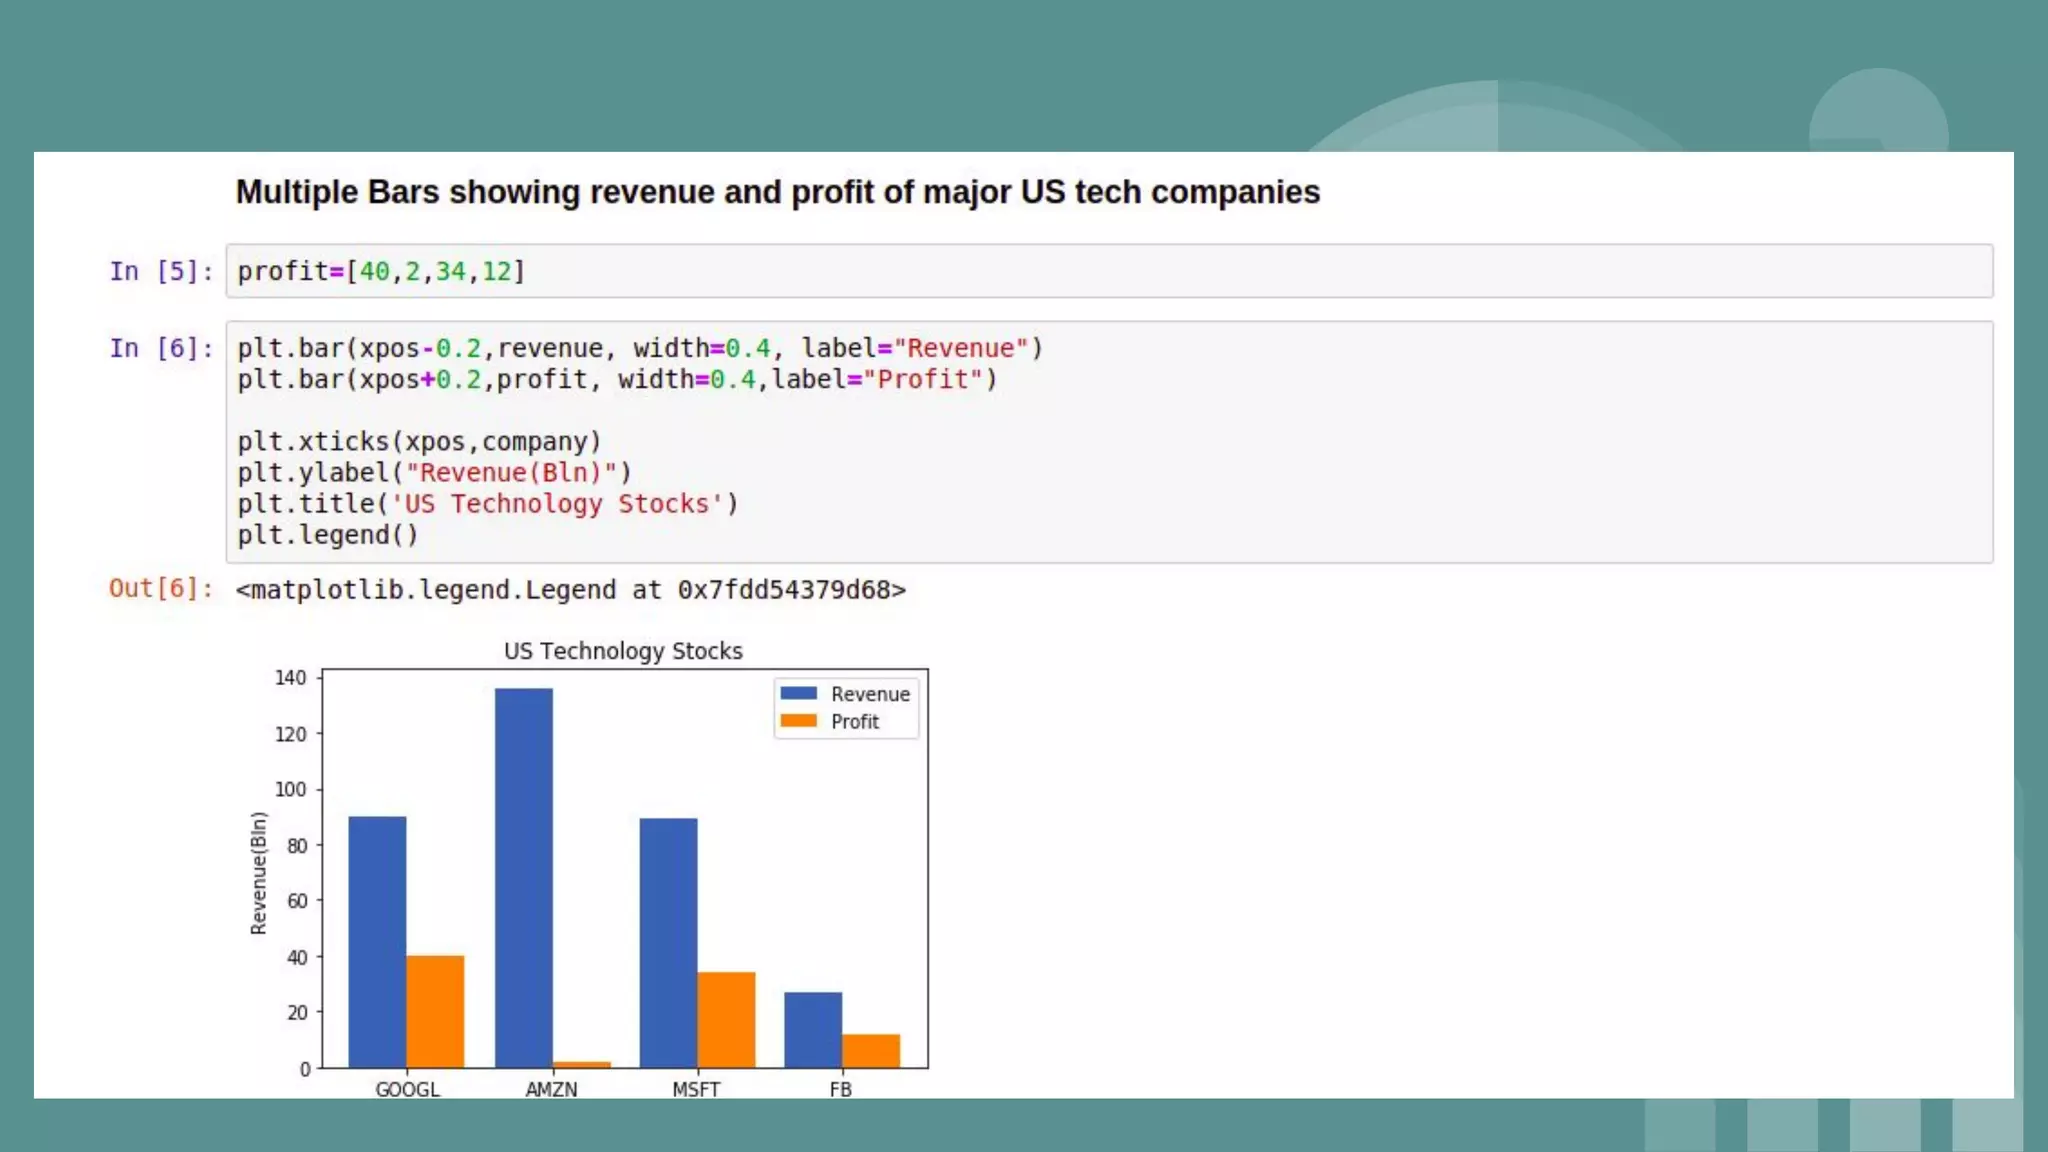
Task: Click the GOOGL x-axis tick label
Action: coord(407,1088)
